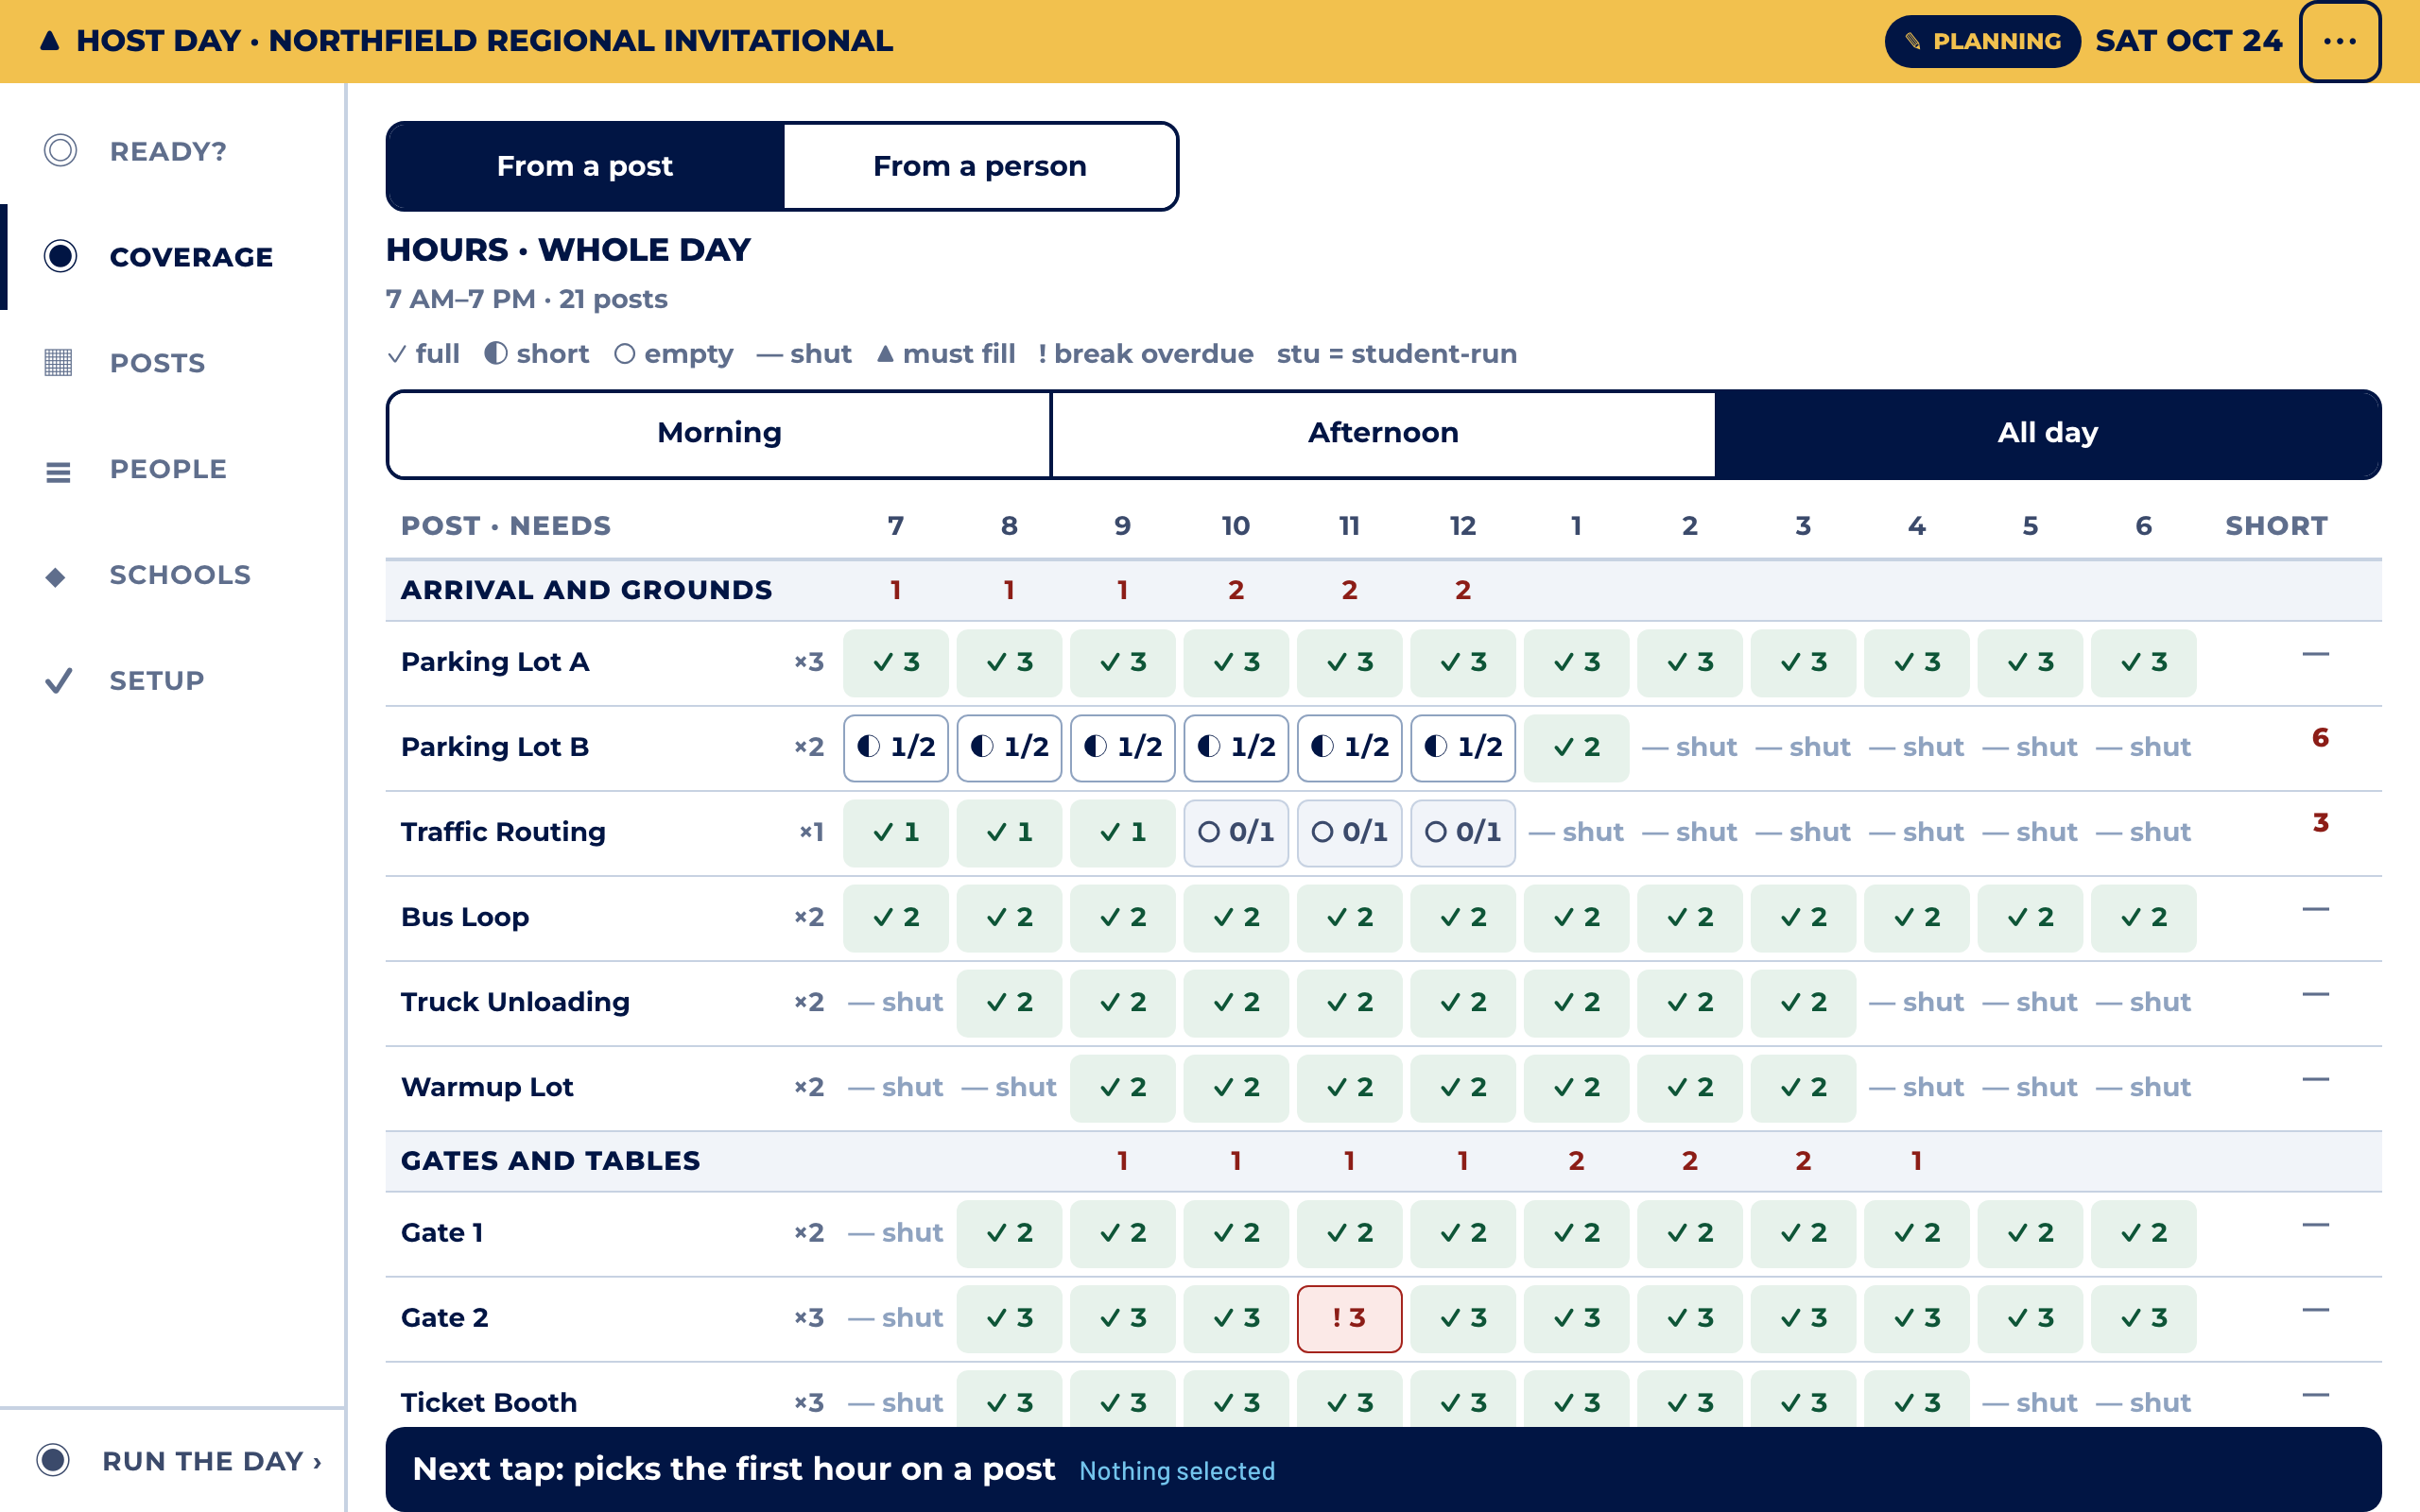Click the Ready? ring icon in sidebar

pos(60,150)
